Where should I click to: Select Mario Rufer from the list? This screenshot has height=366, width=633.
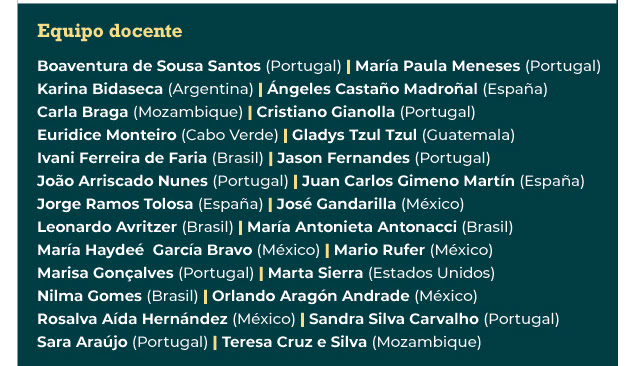coord(379,250)
